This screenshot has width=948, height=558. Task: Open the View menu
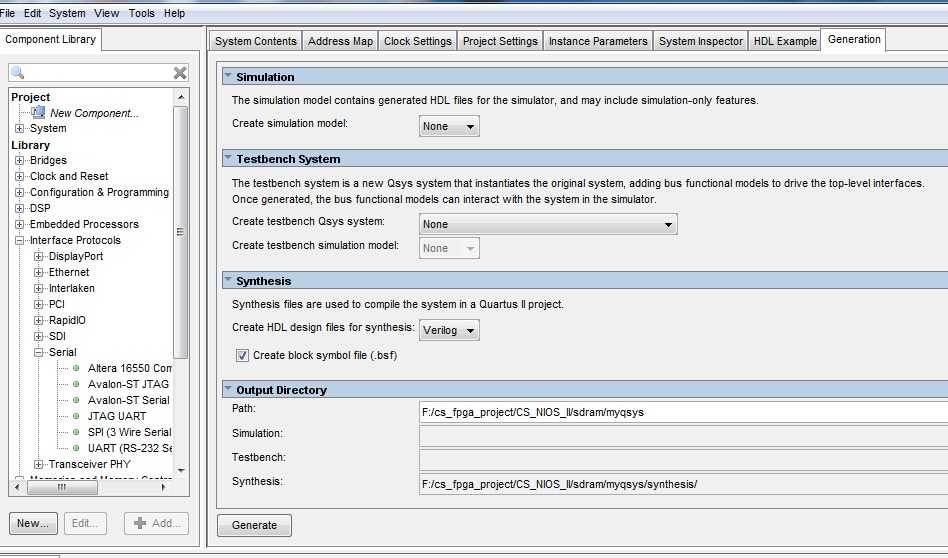pyautogui.click(x=106, y=13)
